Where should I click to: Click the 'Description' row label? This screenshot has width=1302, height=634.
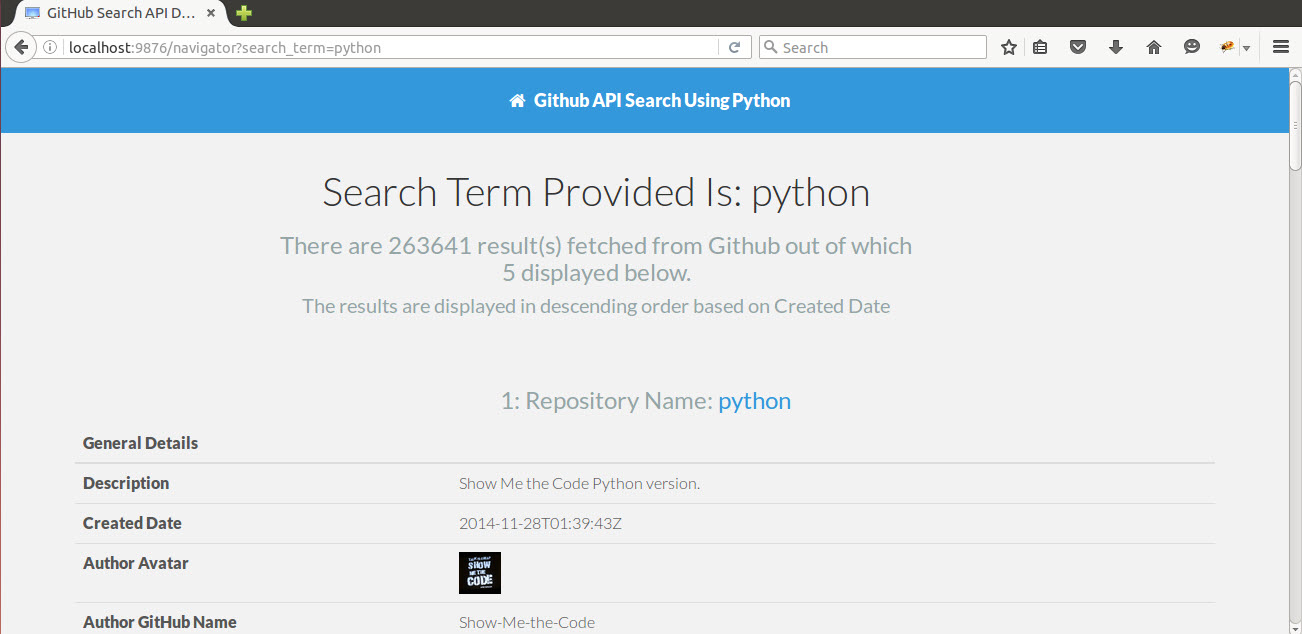pyautogui.click(x=126, y=483)
